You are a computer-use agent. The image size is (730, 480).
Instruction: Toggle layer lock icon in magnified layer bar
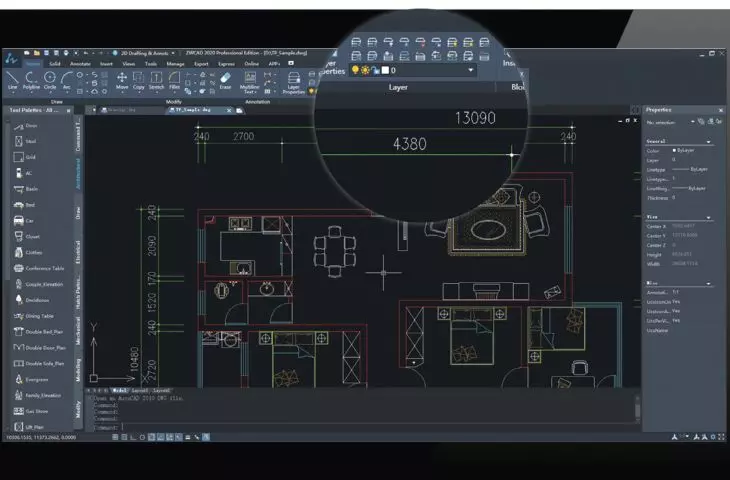[375, 70]
